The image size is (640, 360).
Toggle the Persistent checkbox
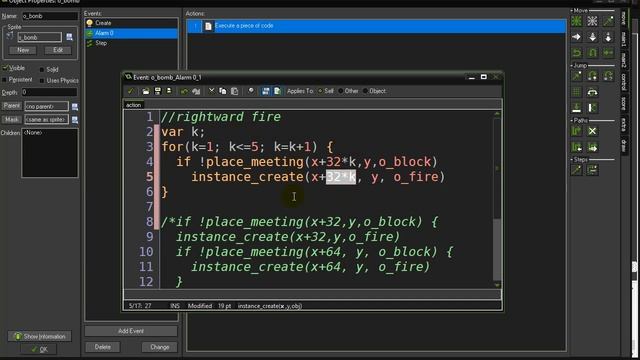point(5,80)
